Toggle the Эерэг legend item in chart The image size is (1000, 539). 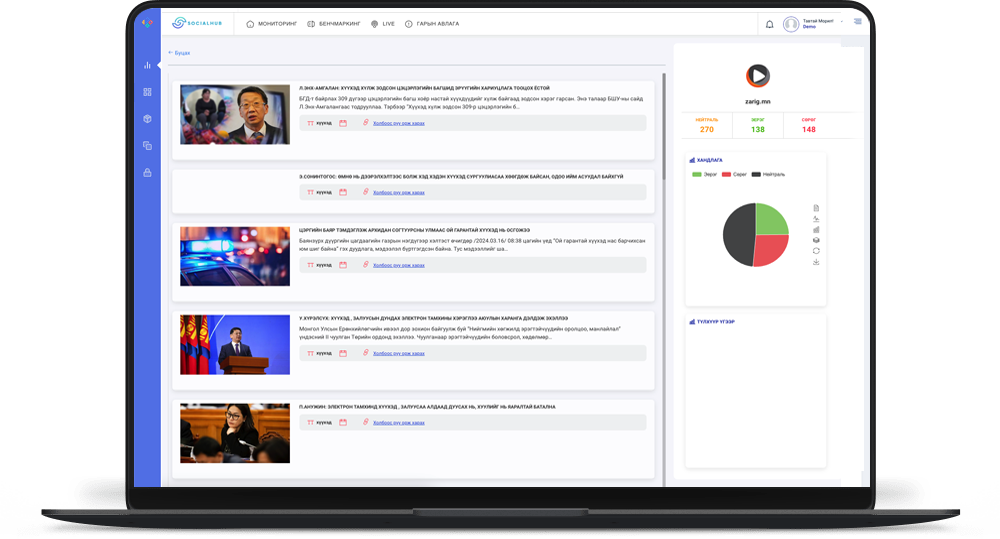(704, 174)
